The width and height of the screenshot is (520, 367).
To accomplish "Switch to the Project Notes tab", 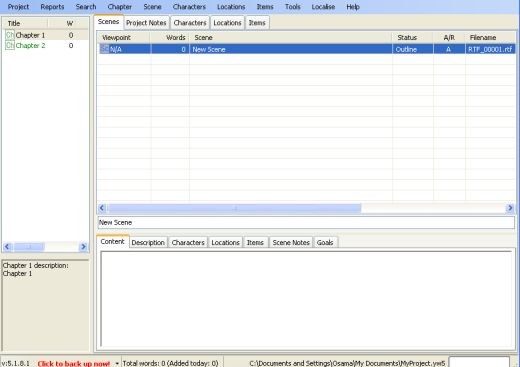I will coord(146,23).
